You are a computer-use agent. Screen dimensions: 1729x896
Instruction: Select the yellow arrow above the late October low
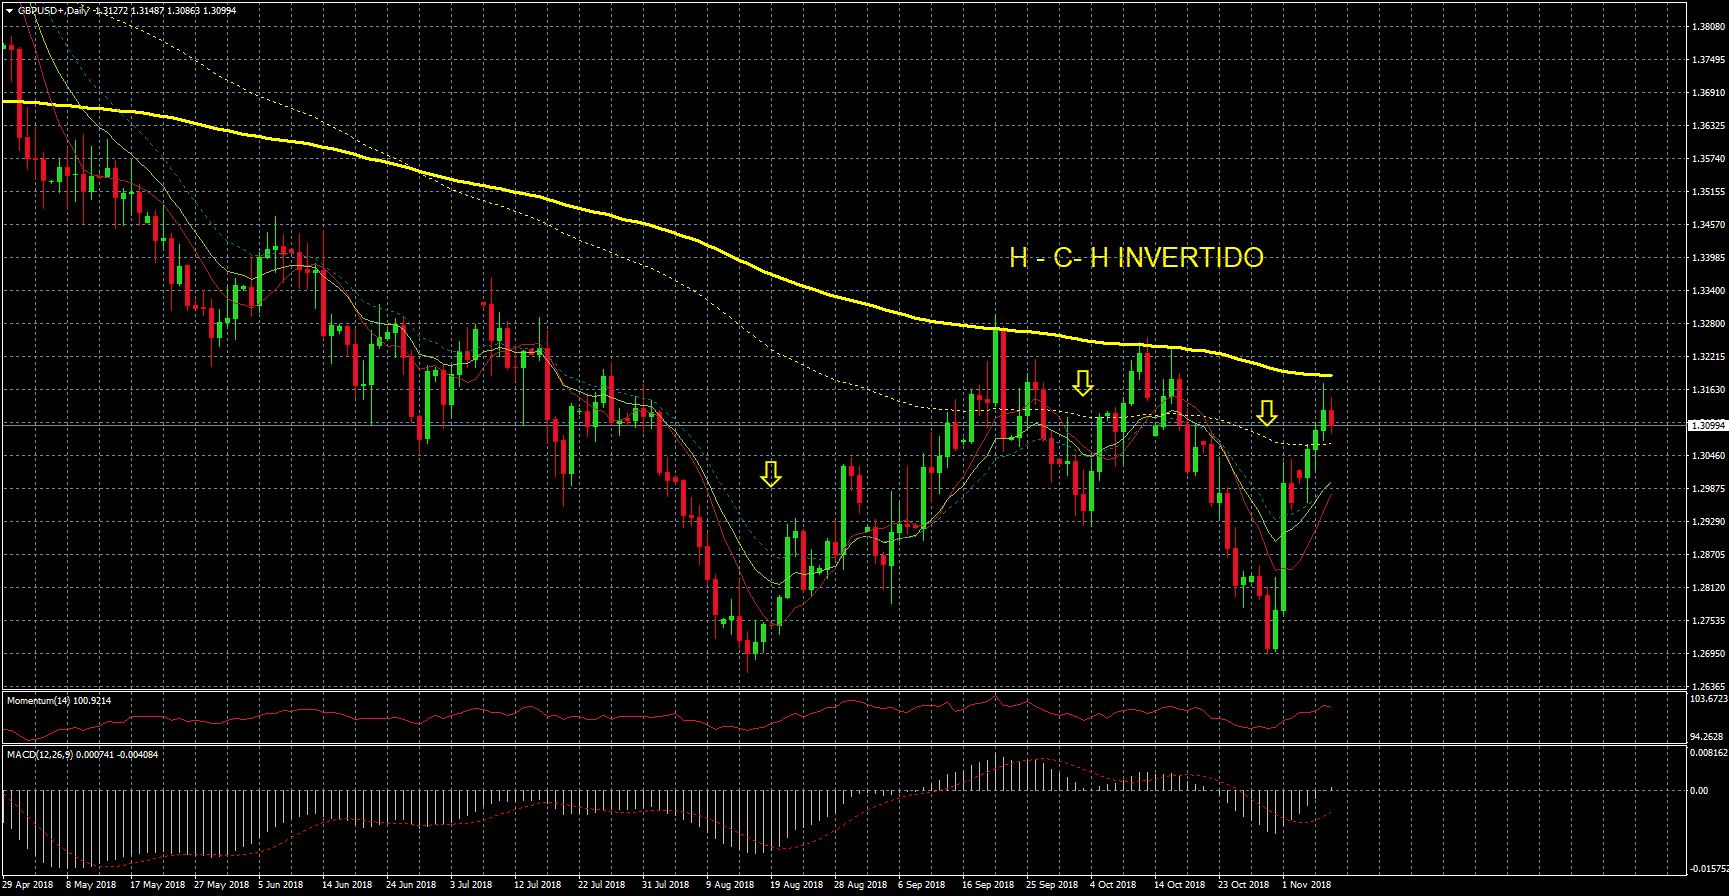(1267, 413)
